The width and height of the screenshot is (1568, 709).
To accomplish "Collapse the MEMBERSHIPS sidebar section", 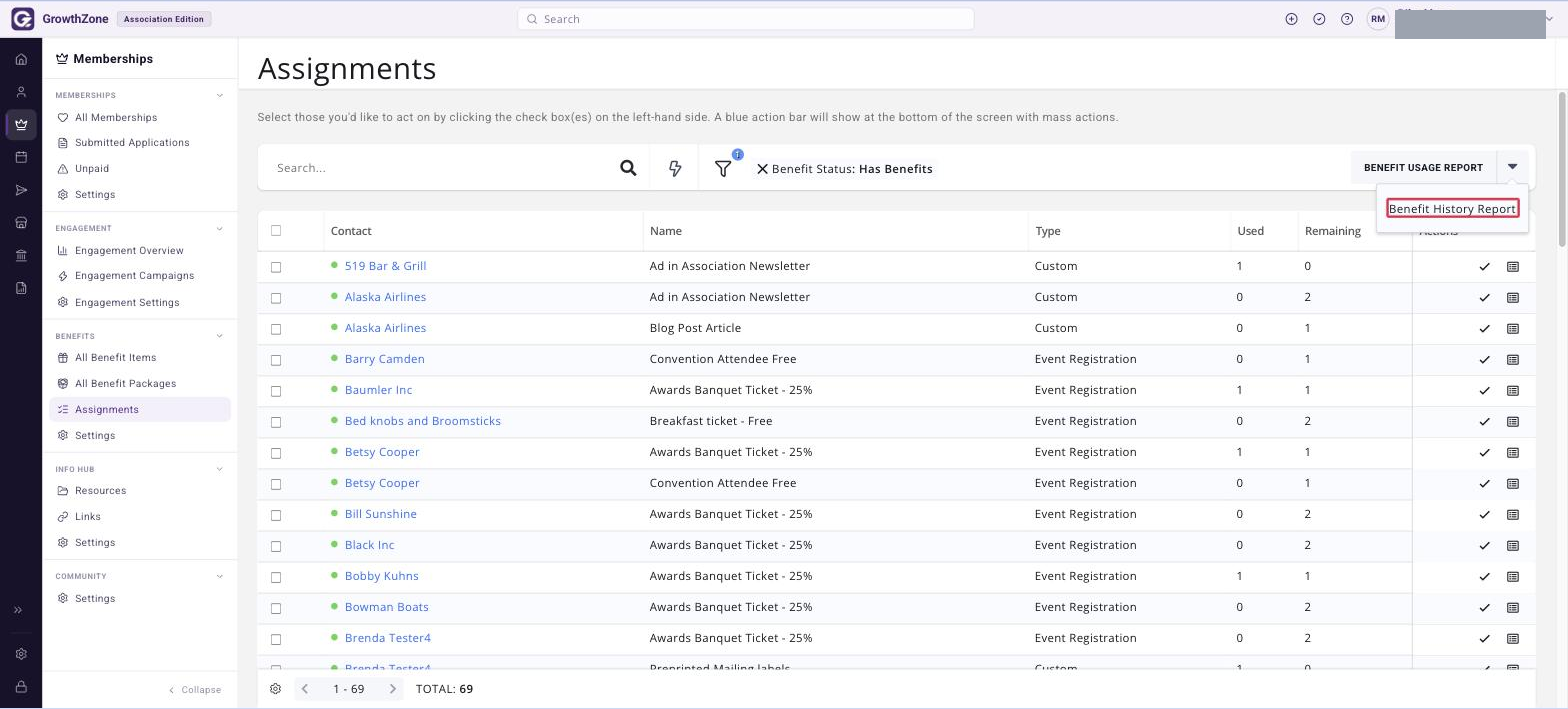I will pyautogui.click(x=220, y=96).
